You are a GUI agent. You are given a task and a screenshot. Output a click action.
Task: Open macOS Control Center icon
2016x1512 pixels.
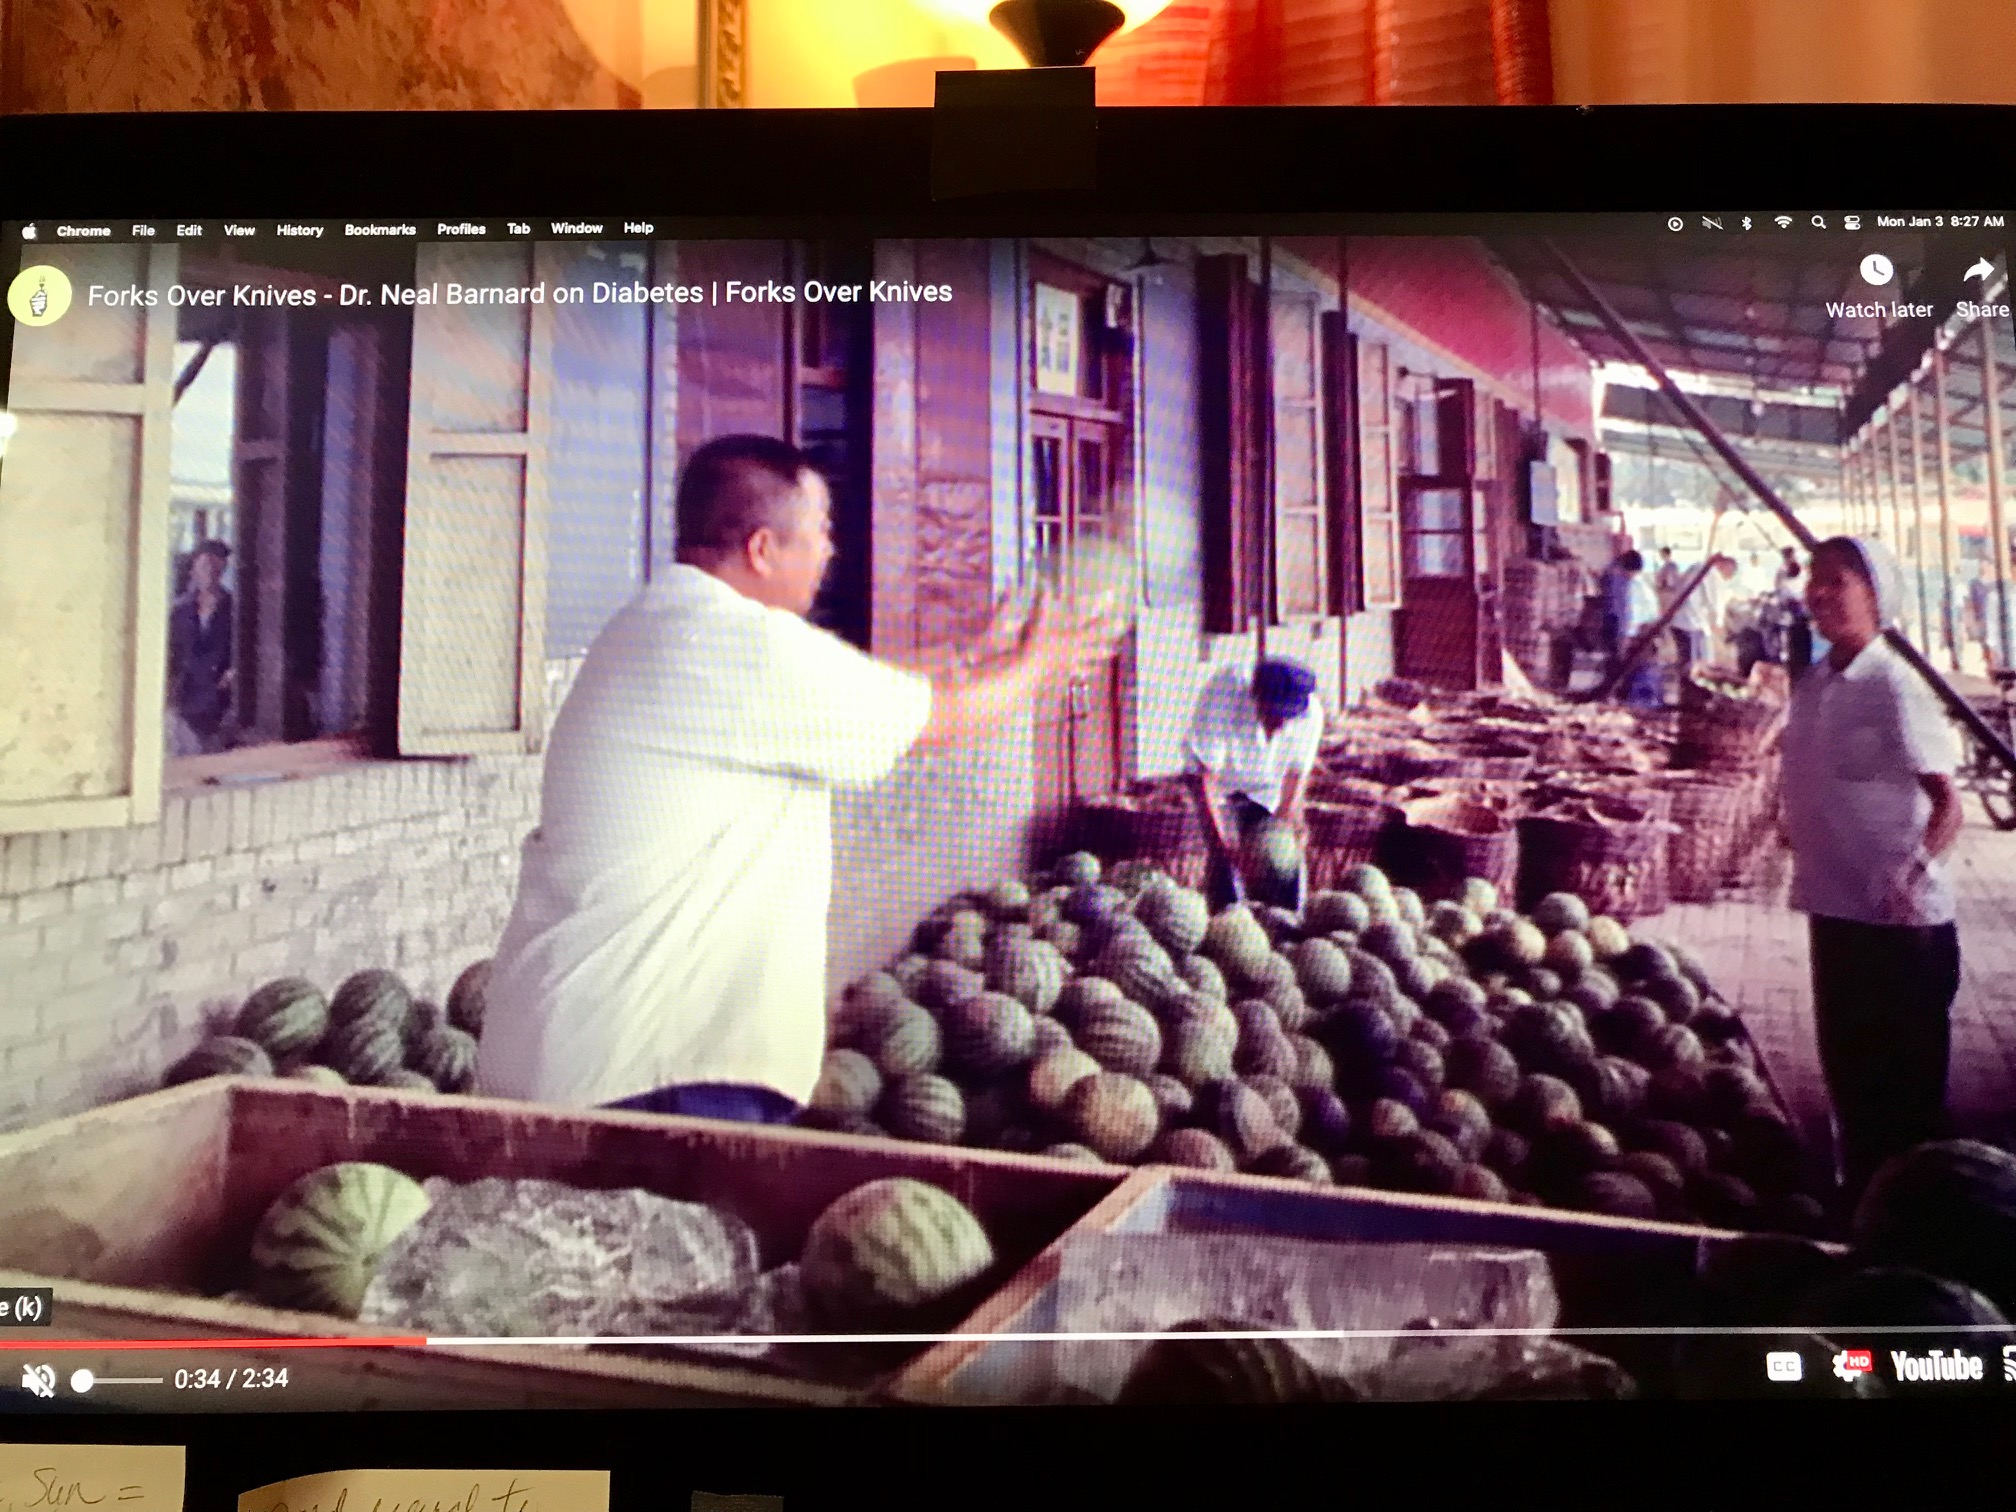point(1851,223)
